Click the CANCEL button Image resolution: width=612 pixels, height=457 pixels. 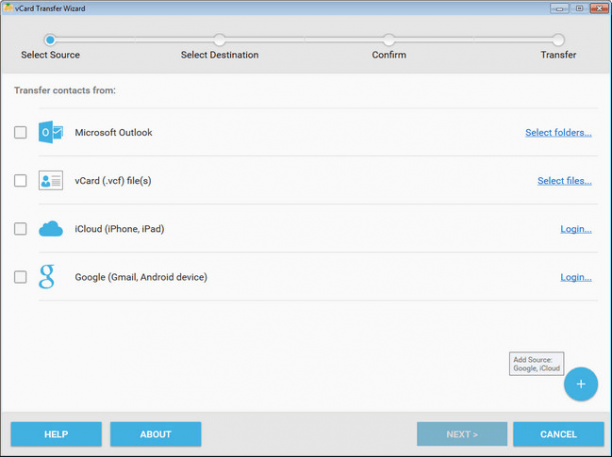(559, 434)
